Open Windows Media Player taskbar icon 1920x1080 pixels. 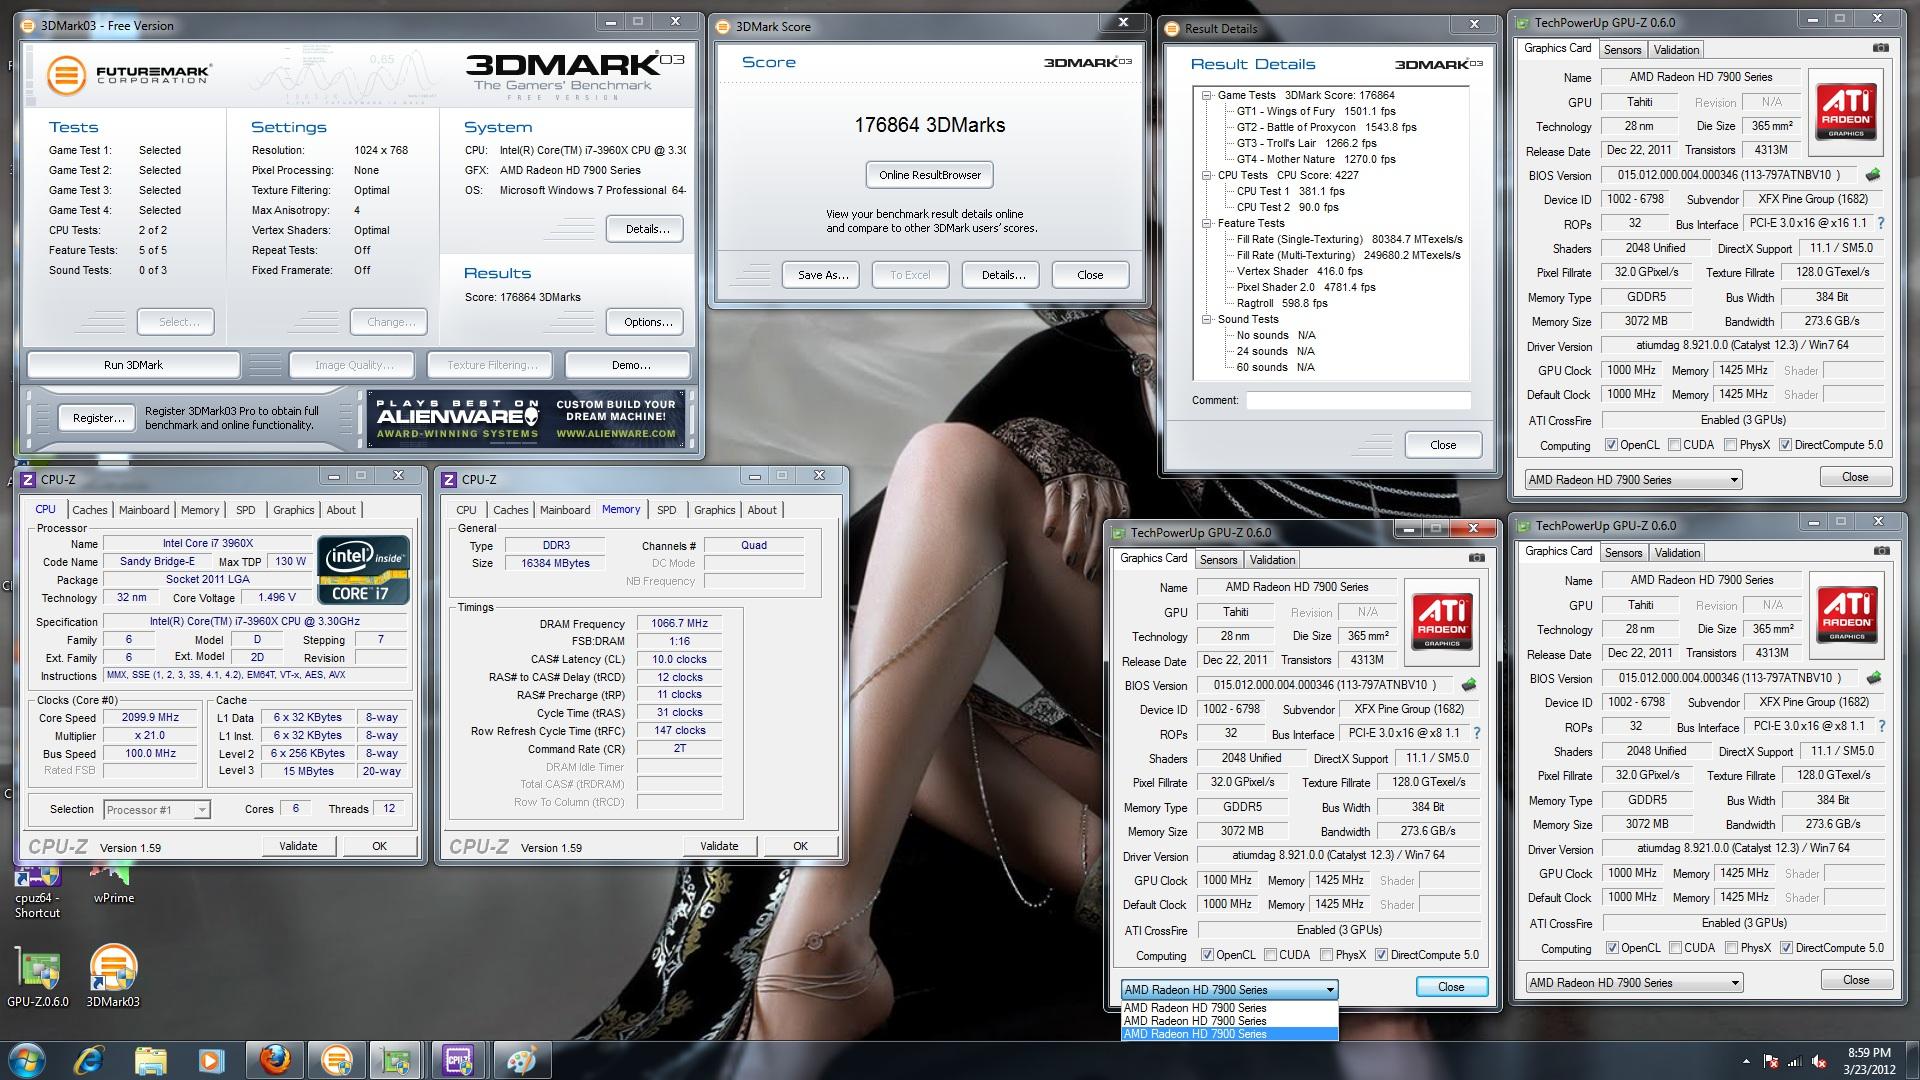[211, 1059]
